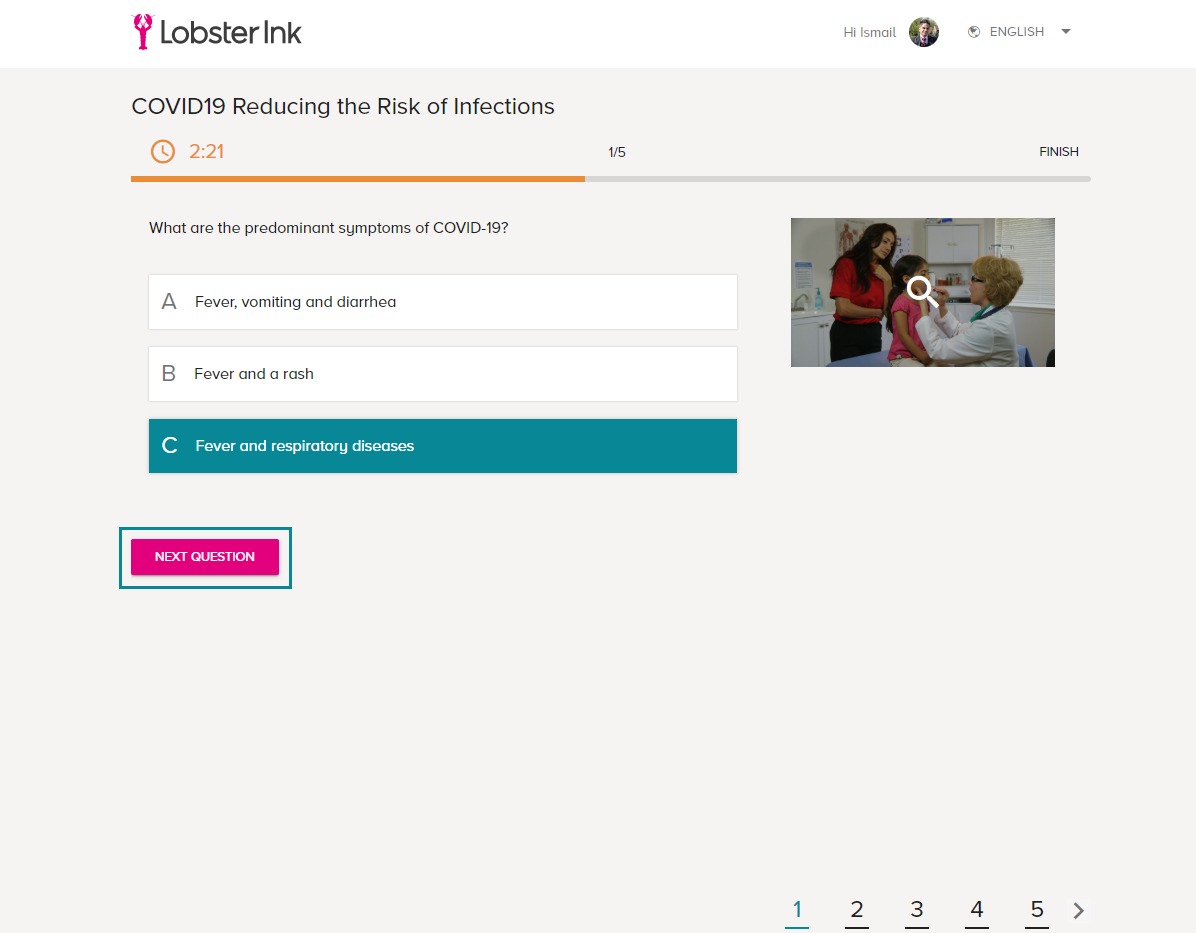The width and height of the screenshot is (1196, 933).
Task: Select answer B: Fever and a rash
Action: pos(443,374)
